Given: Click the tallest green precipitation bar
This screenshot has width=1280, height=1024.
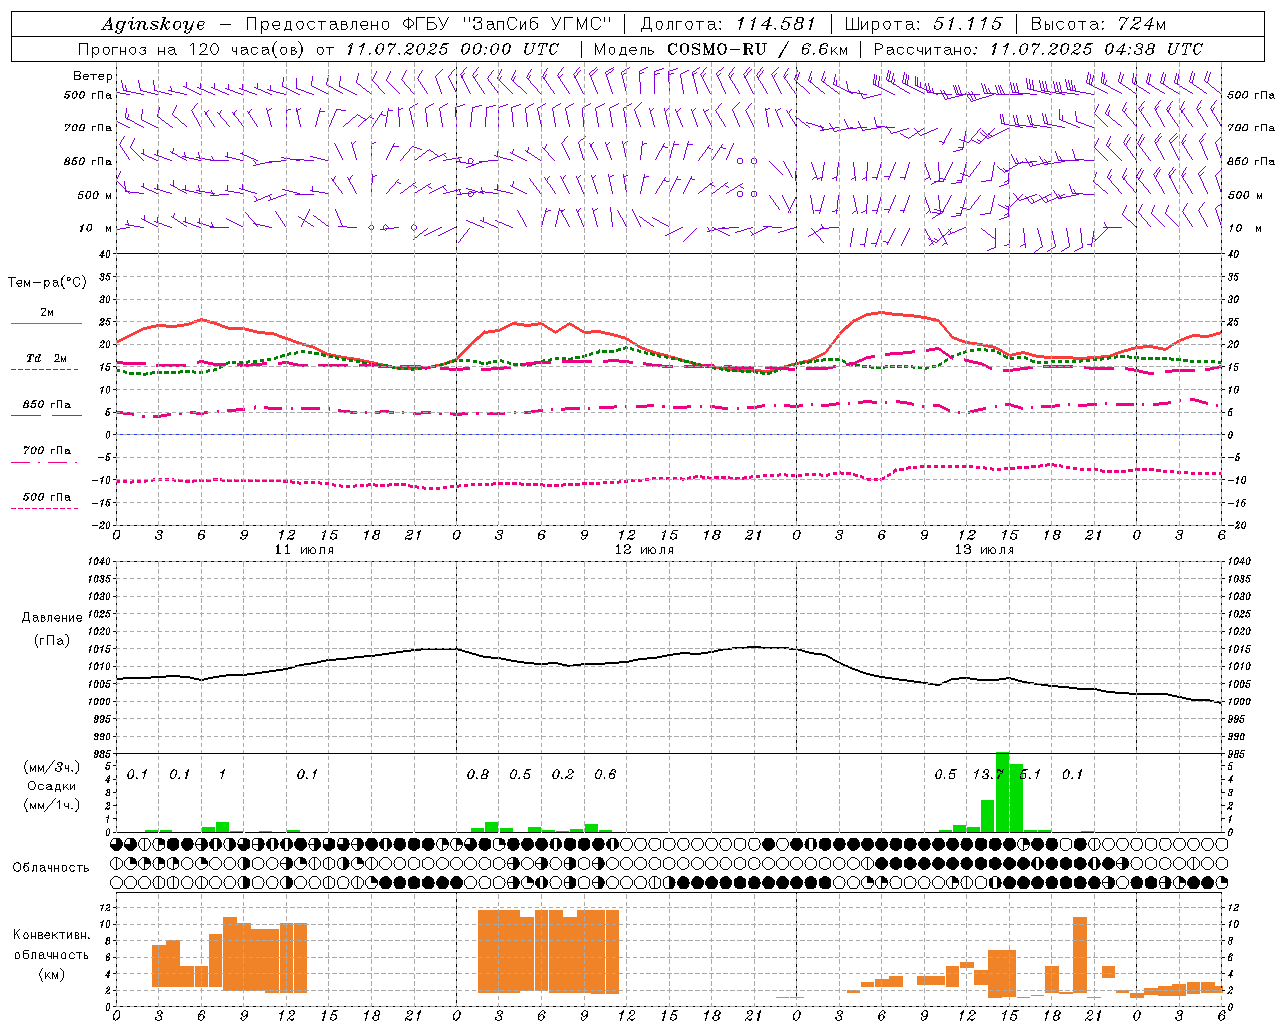Looking at the screenshot, I should (x=1002, y=792).
